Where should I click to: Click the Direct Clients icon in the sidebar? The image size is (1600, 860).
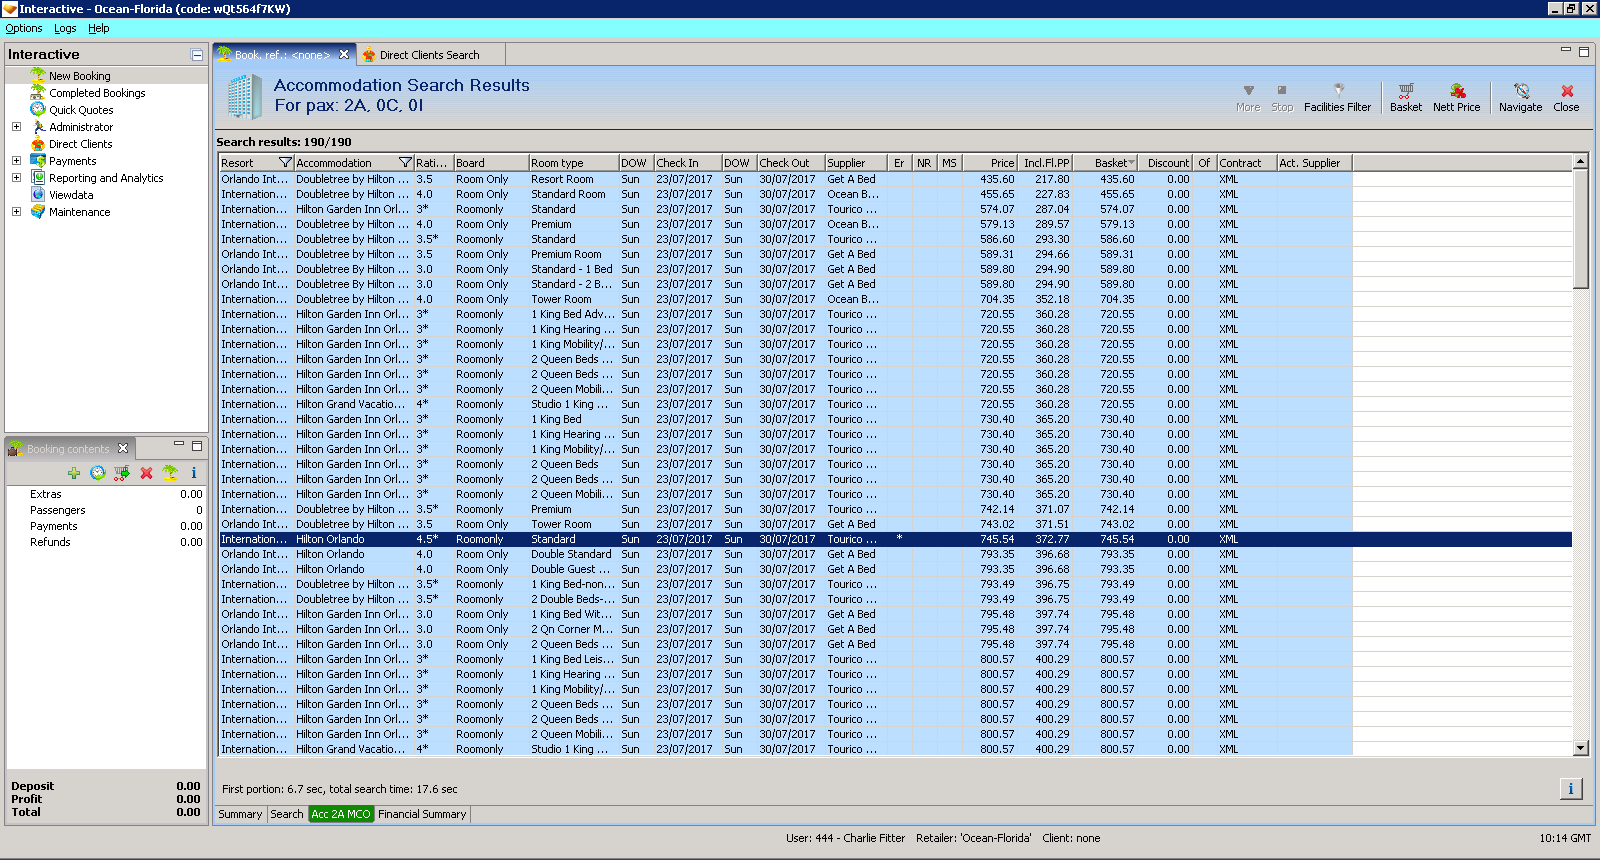pyautogui.click(x=38, y=144)
